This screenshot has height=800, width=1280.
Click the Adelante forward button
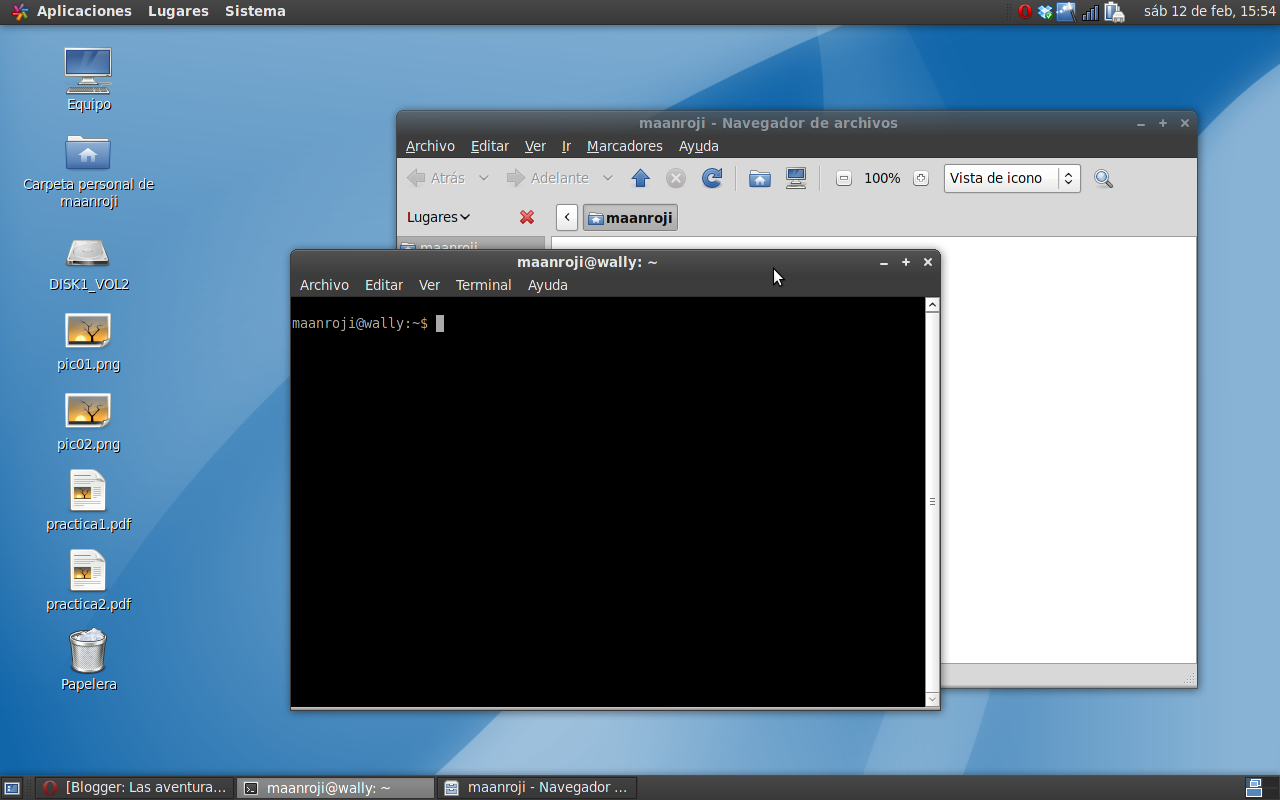point(547,178)
